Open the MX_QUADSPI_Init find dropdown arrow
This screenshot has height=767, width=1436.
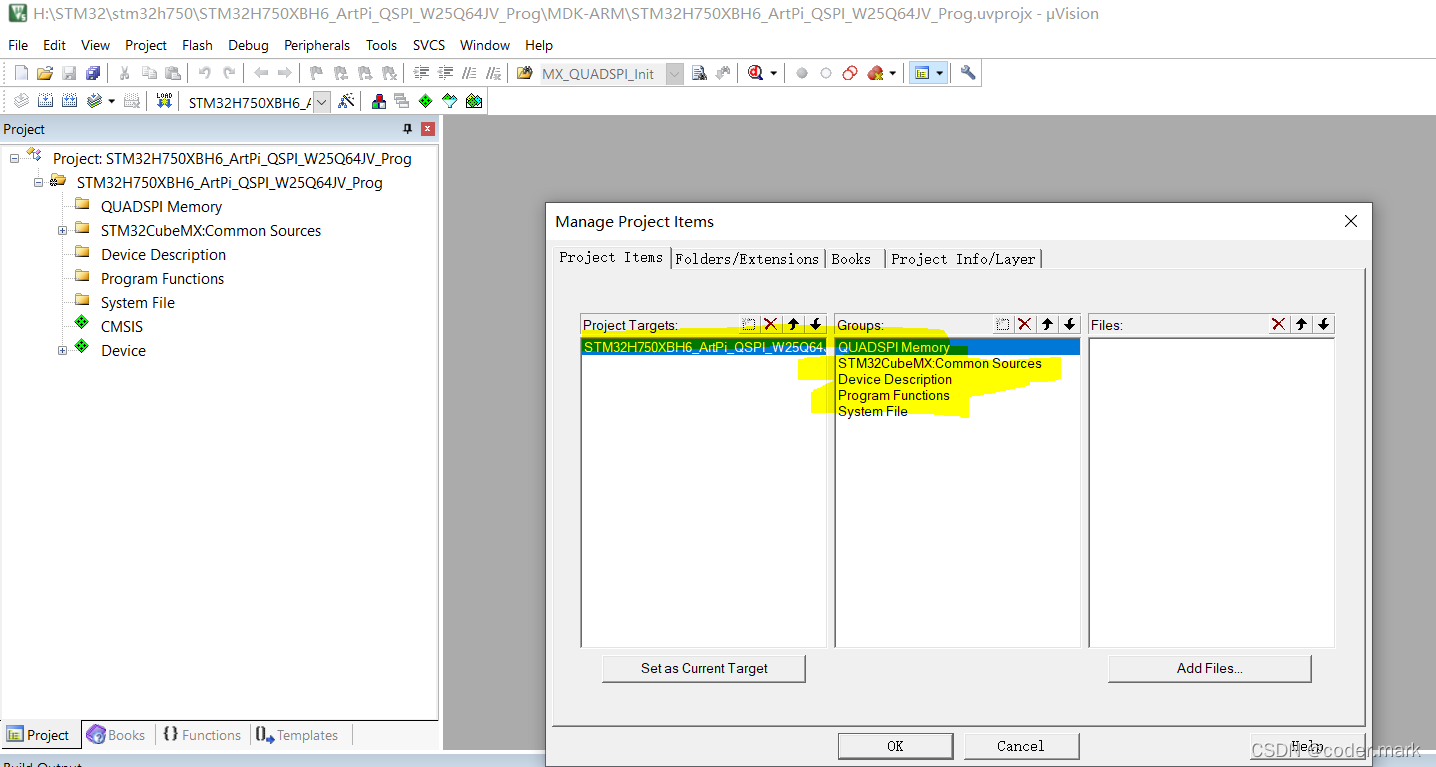pyautogui.click(x=675, y=74)
